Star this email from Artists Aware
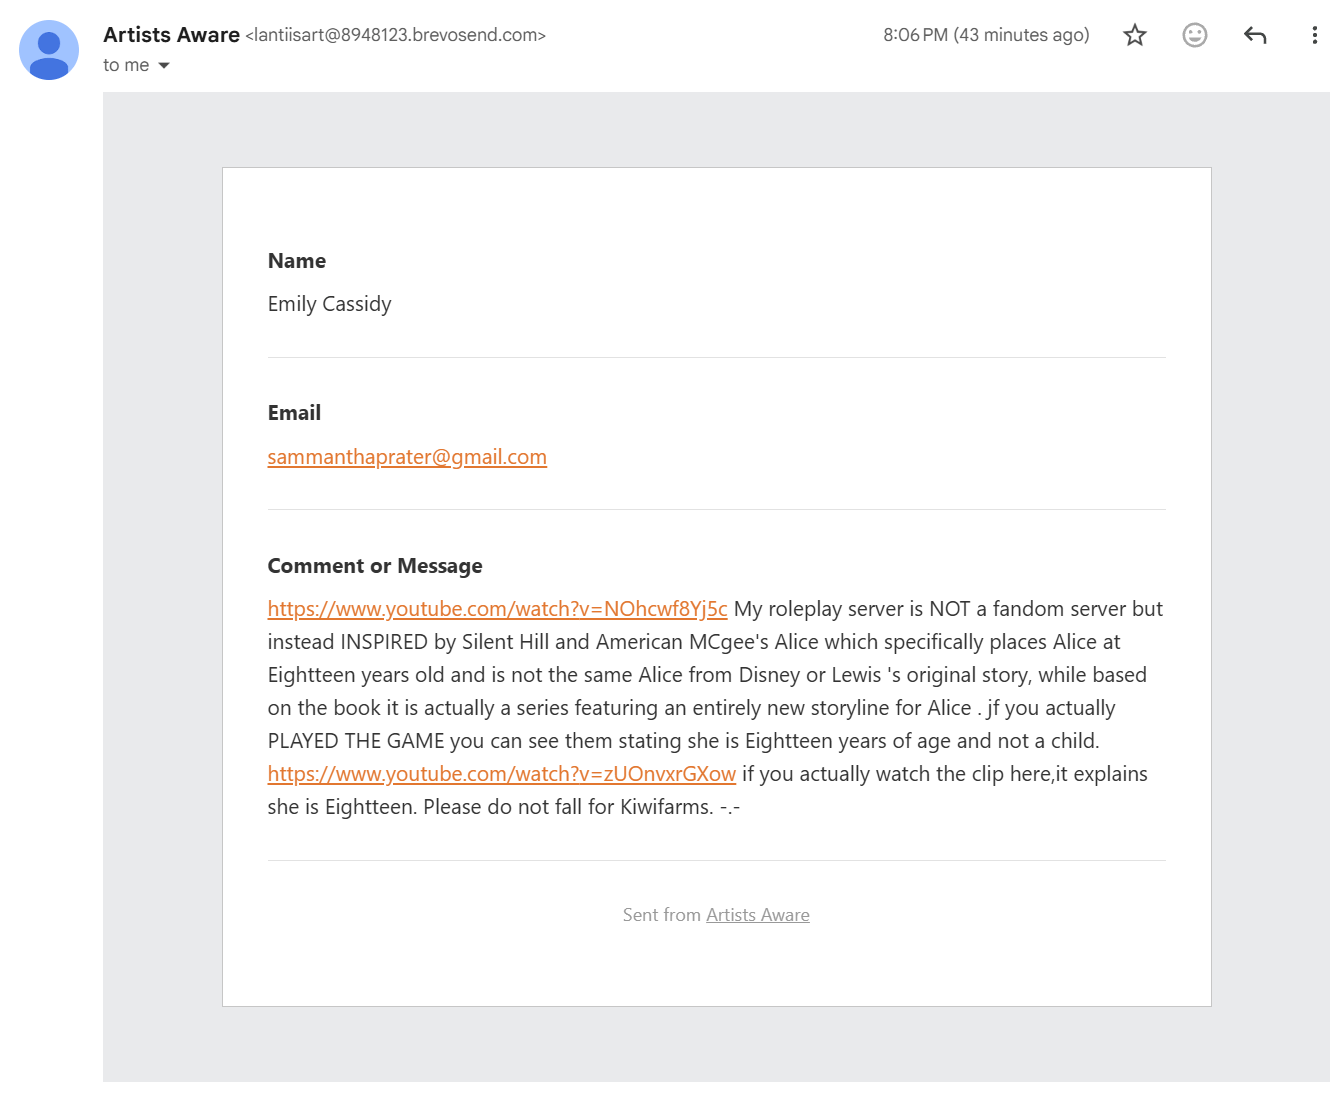Viewport: 1343px width, 1096px height. point(1134,35)
